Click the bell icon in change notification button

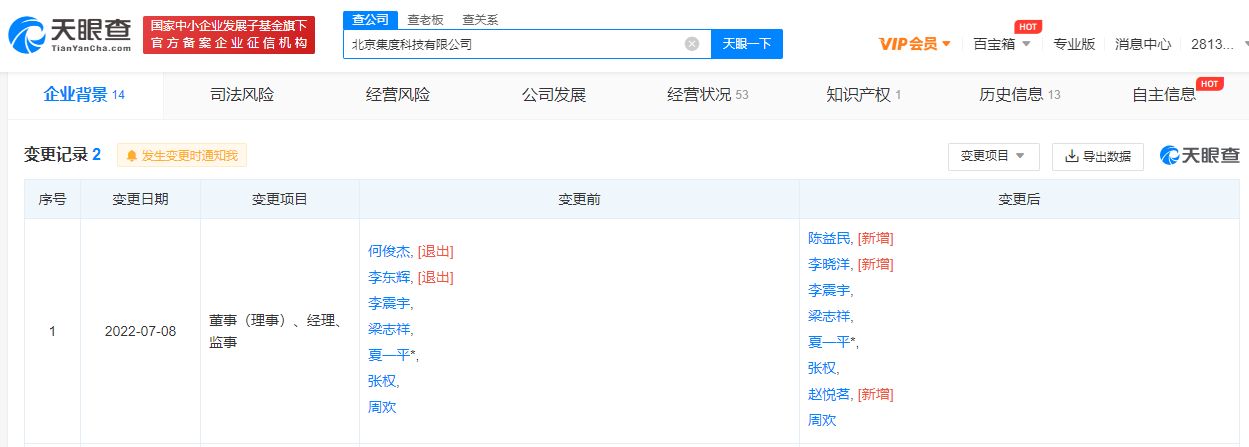[x=131, y=156]
